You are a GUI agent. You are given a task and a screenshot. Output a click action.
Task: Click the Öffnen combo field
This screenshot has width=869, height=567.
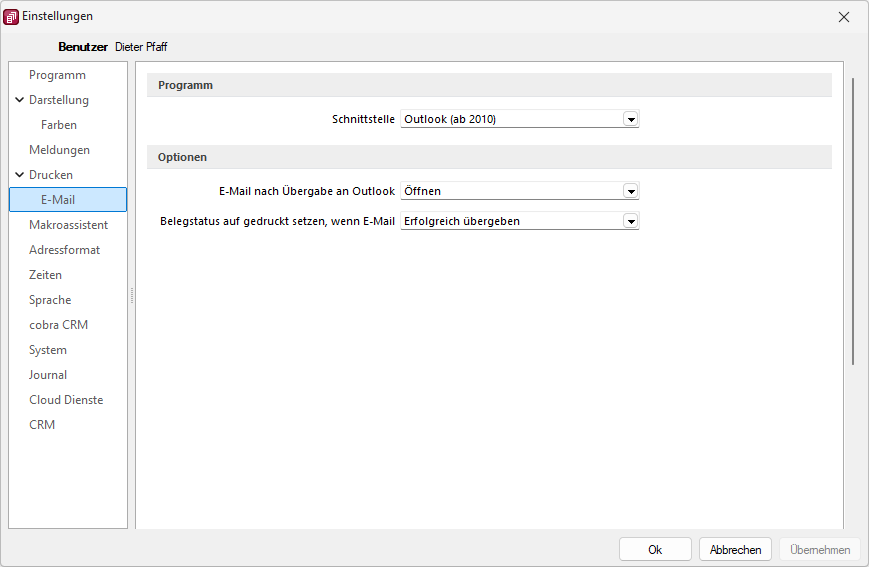click(519, 191)
